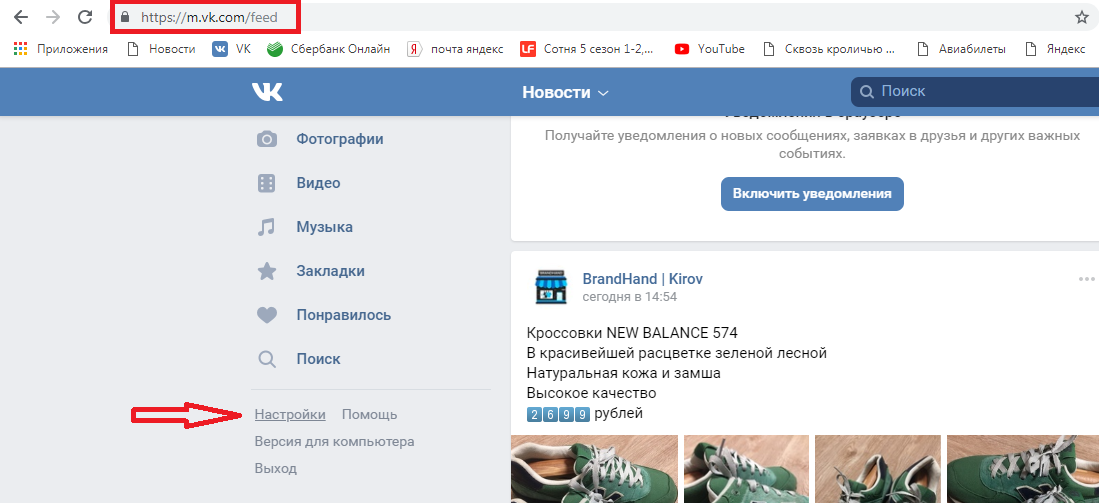Open Видео in the sidebar

pos(318,184)
